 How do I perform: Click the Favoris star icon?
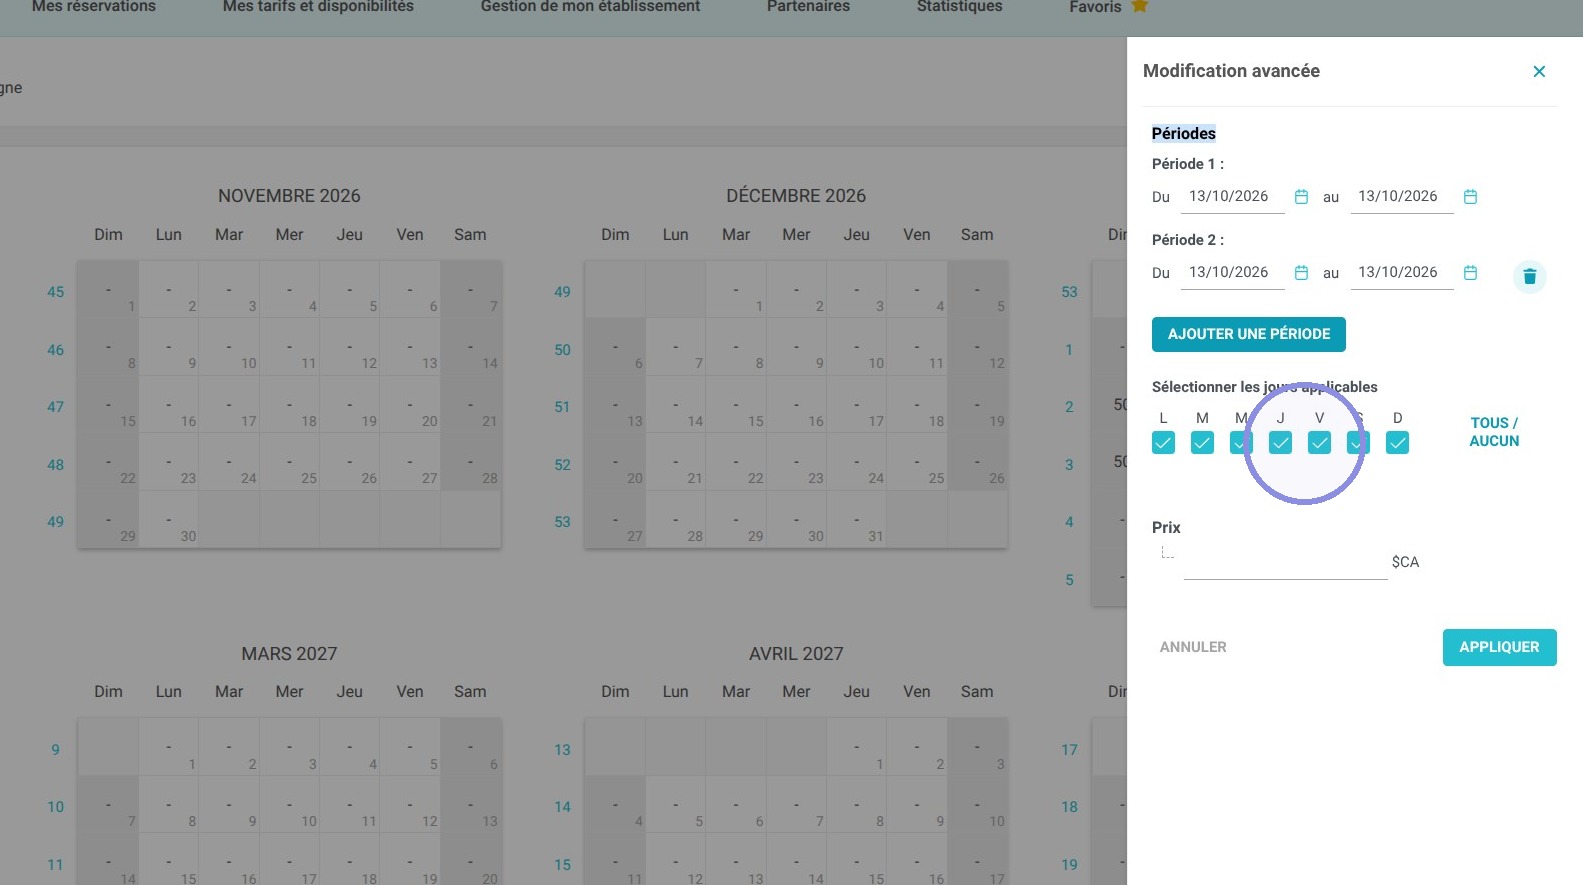click(1139, 6)
